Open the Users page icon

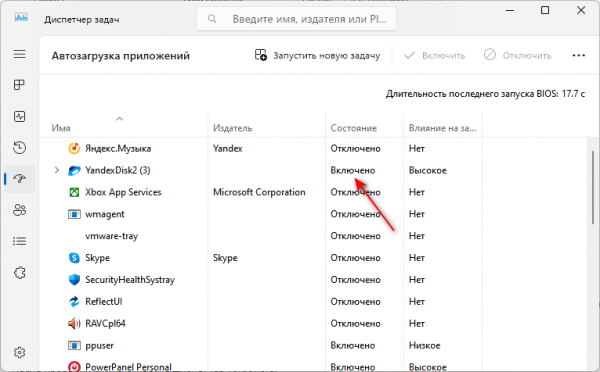pyautogui.click(x=20, y=210)
